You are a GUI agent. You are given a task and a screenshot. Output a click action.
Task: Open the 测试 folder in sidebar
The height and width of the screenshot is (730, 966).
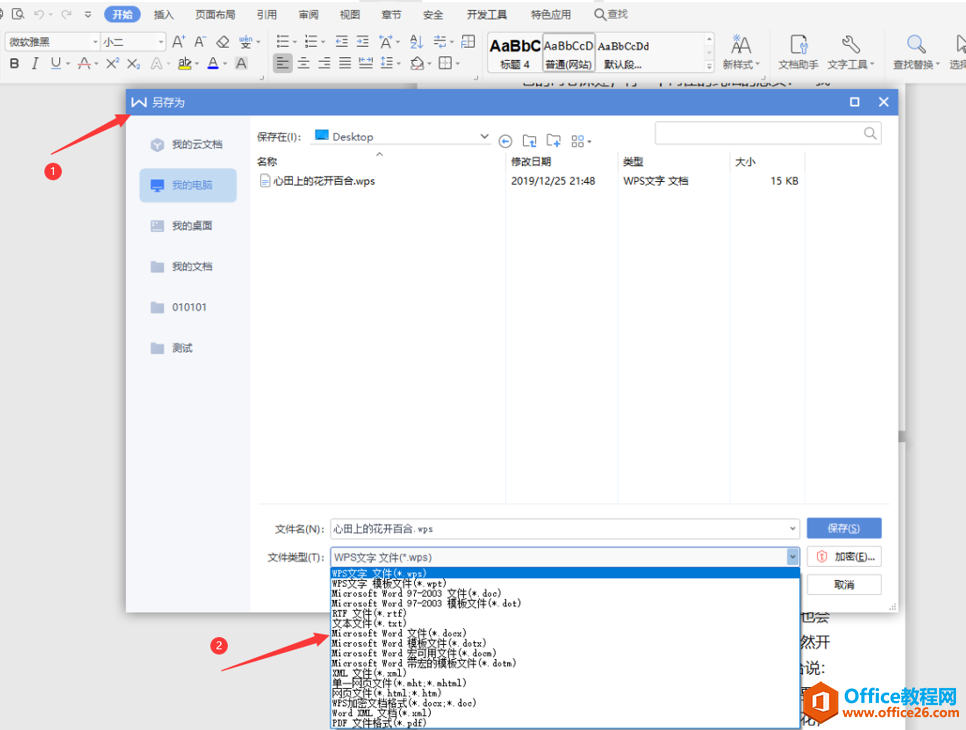point(187,348)
